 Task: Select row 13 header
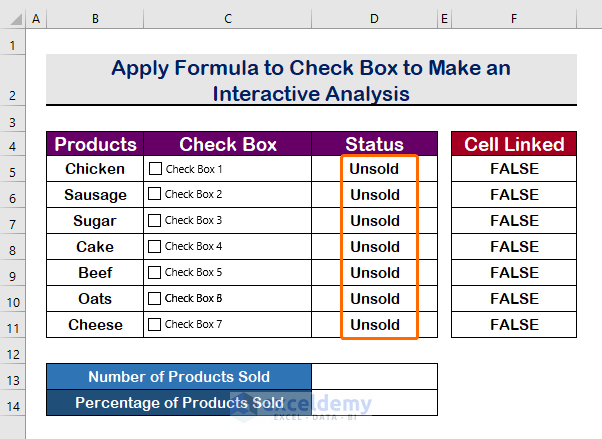(x=12, y=377)
